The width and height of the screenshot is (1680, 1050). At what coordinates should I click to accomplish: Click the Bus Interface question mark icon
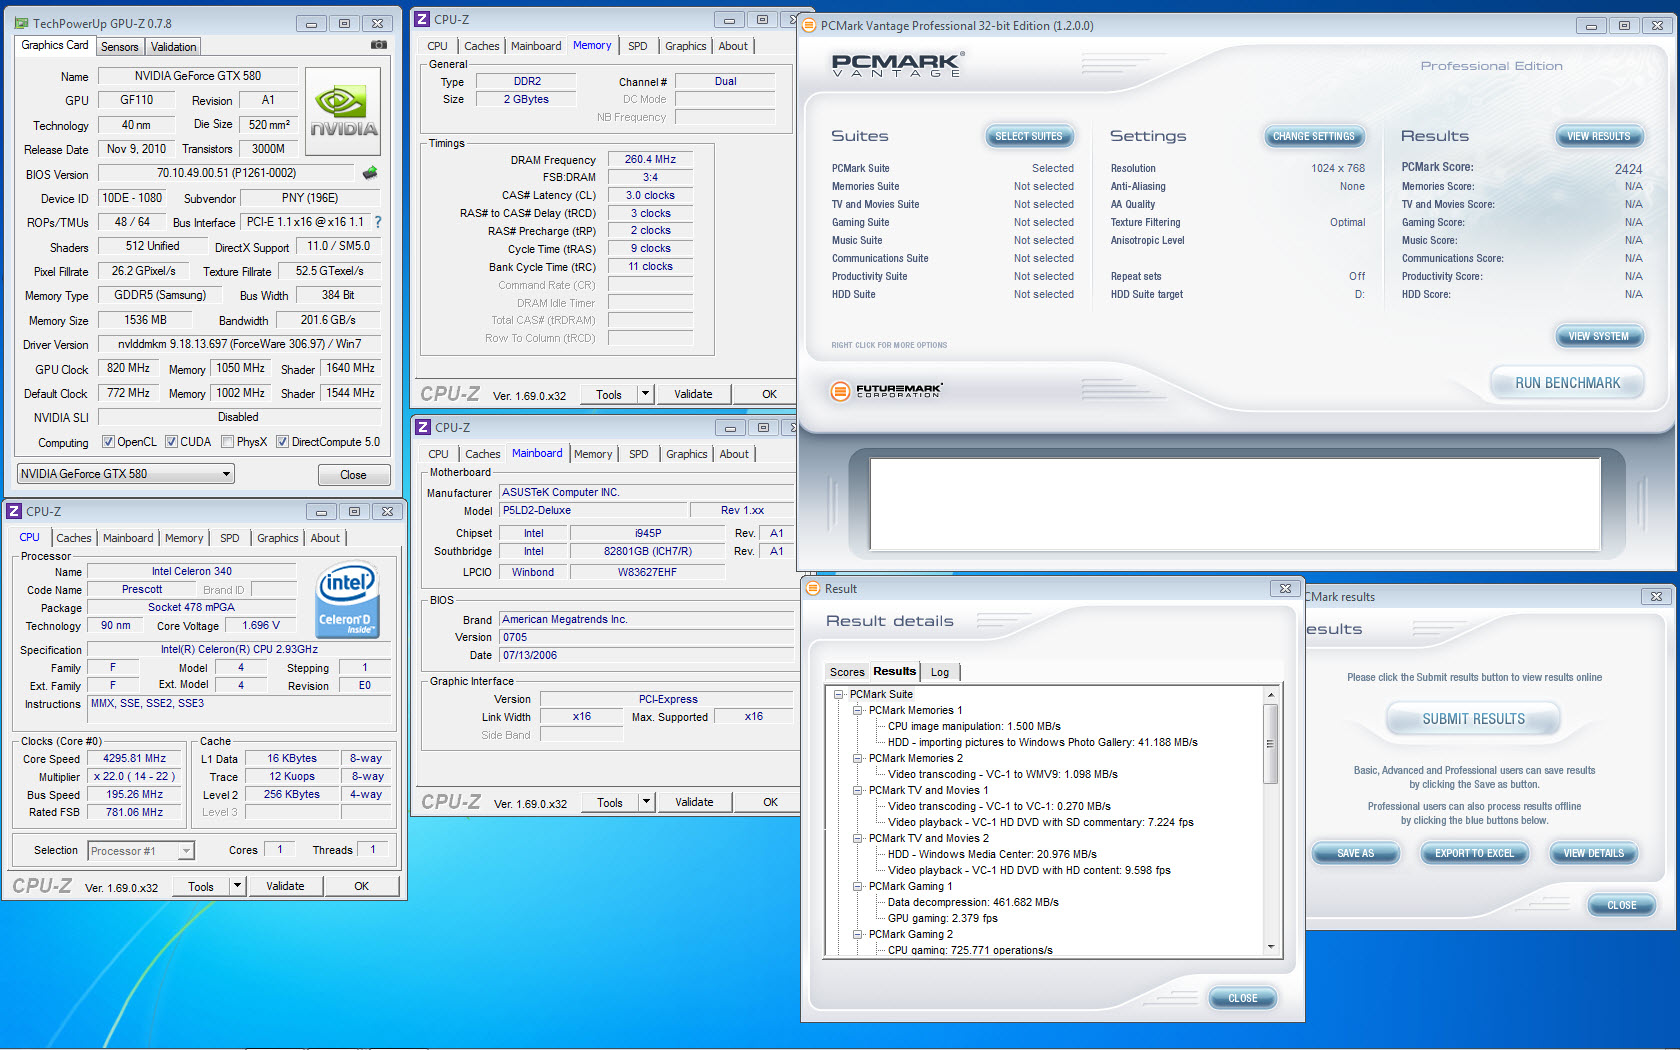click(378, 222)
